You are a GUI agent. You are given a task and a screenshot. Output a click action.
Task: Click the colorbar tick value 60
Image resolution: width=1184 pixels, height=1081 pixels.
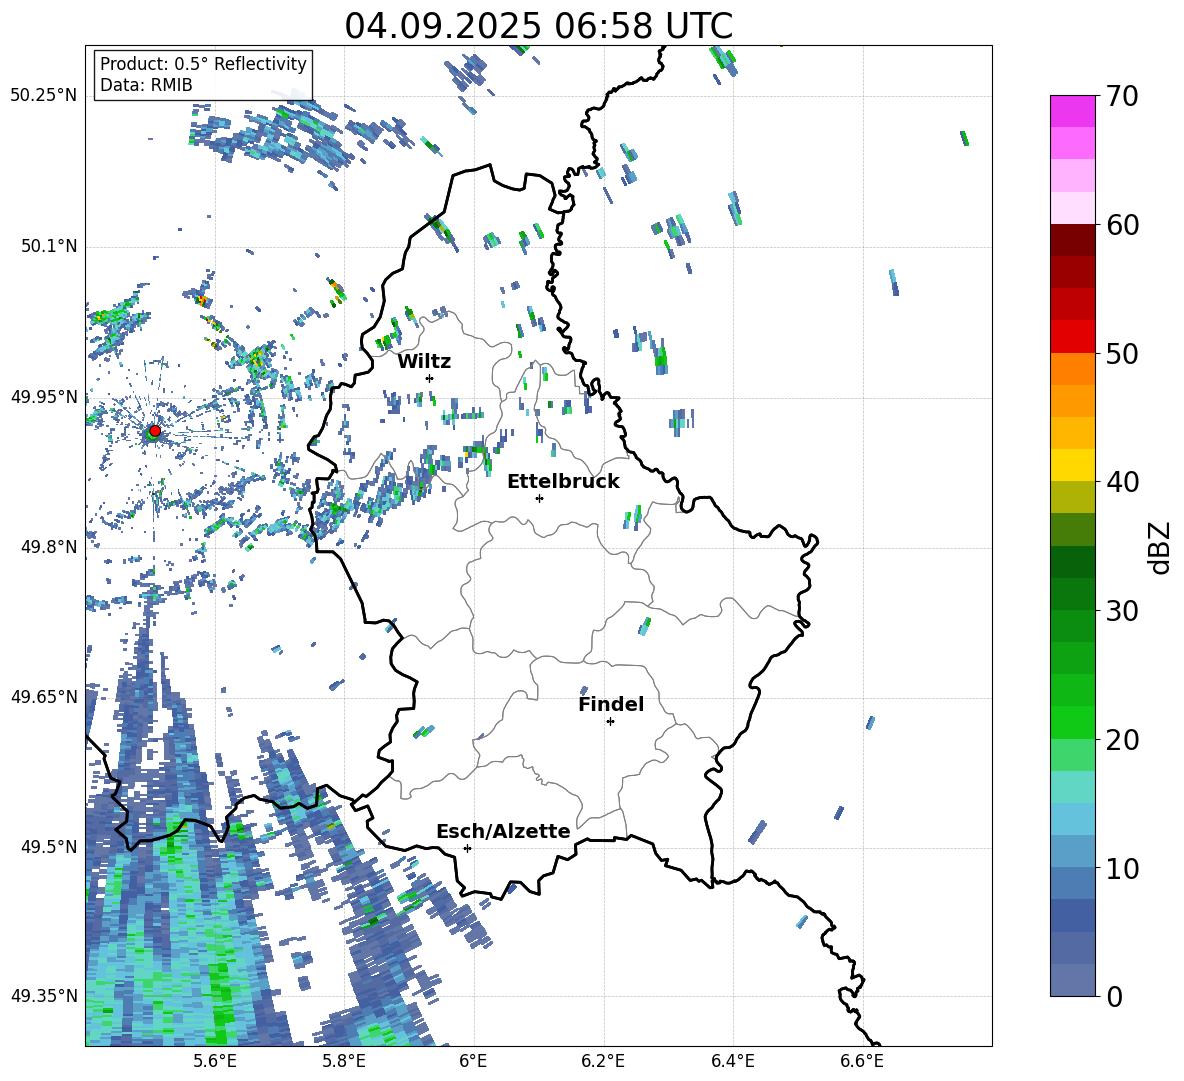[1122, 225]
